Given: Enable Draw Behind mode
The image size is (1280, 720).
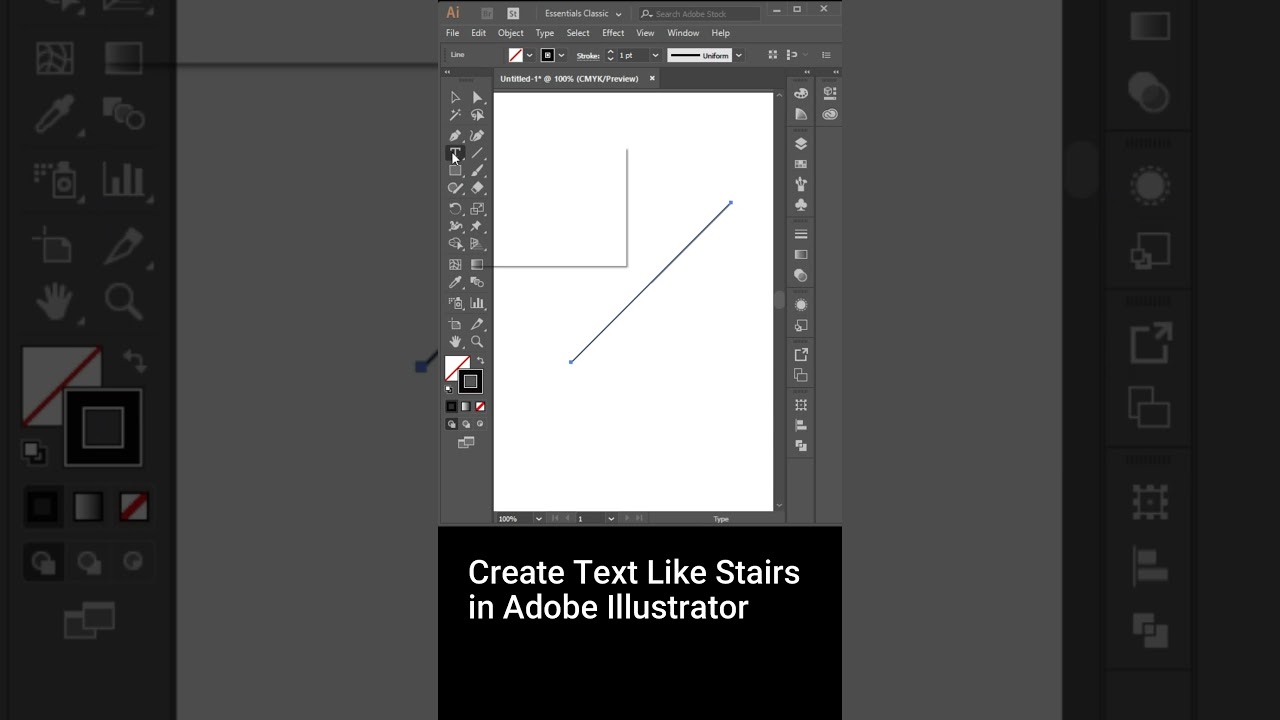Looking at the screenshot, I should pos(465,424).
